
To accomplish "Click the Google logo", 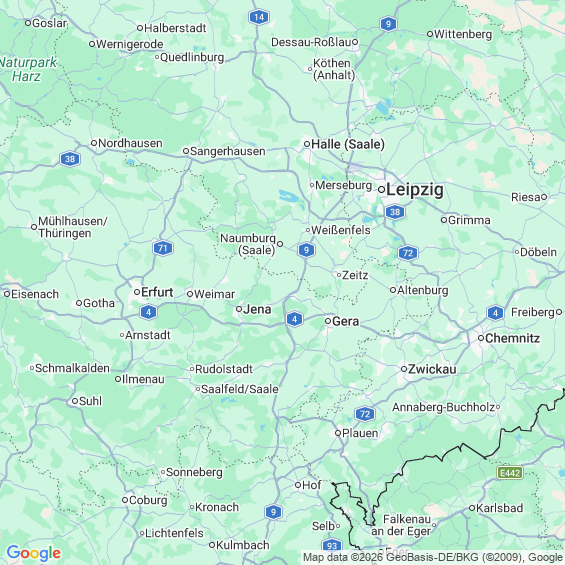I will coord(34,553).
